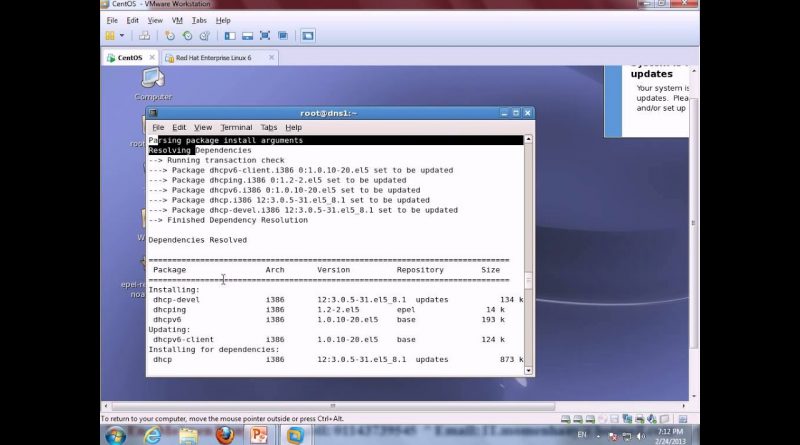Open terminal Edit menu
The image size is (800, 445).
tap(179, 128)
